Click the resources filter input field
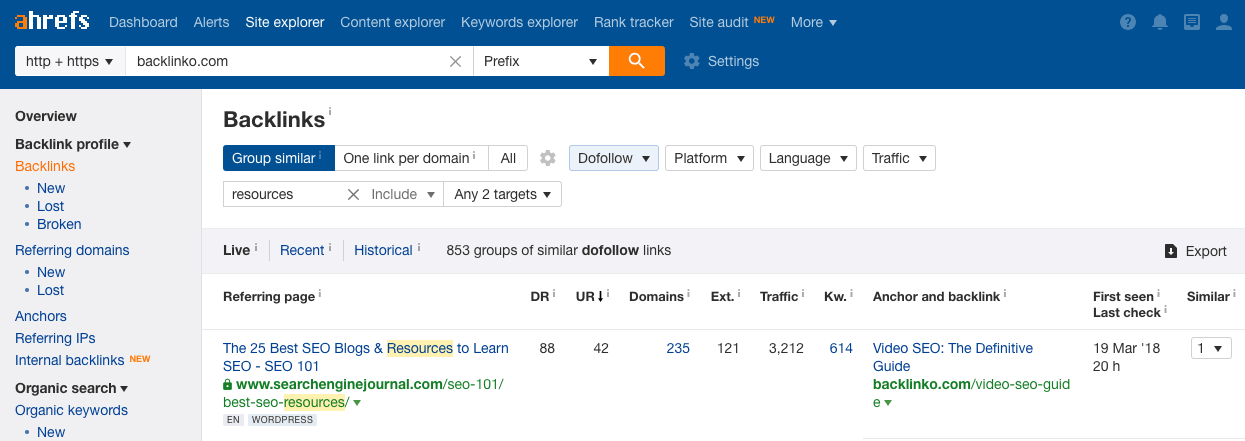The height and width of the screenshot is (441, 1245). point(284,194)
